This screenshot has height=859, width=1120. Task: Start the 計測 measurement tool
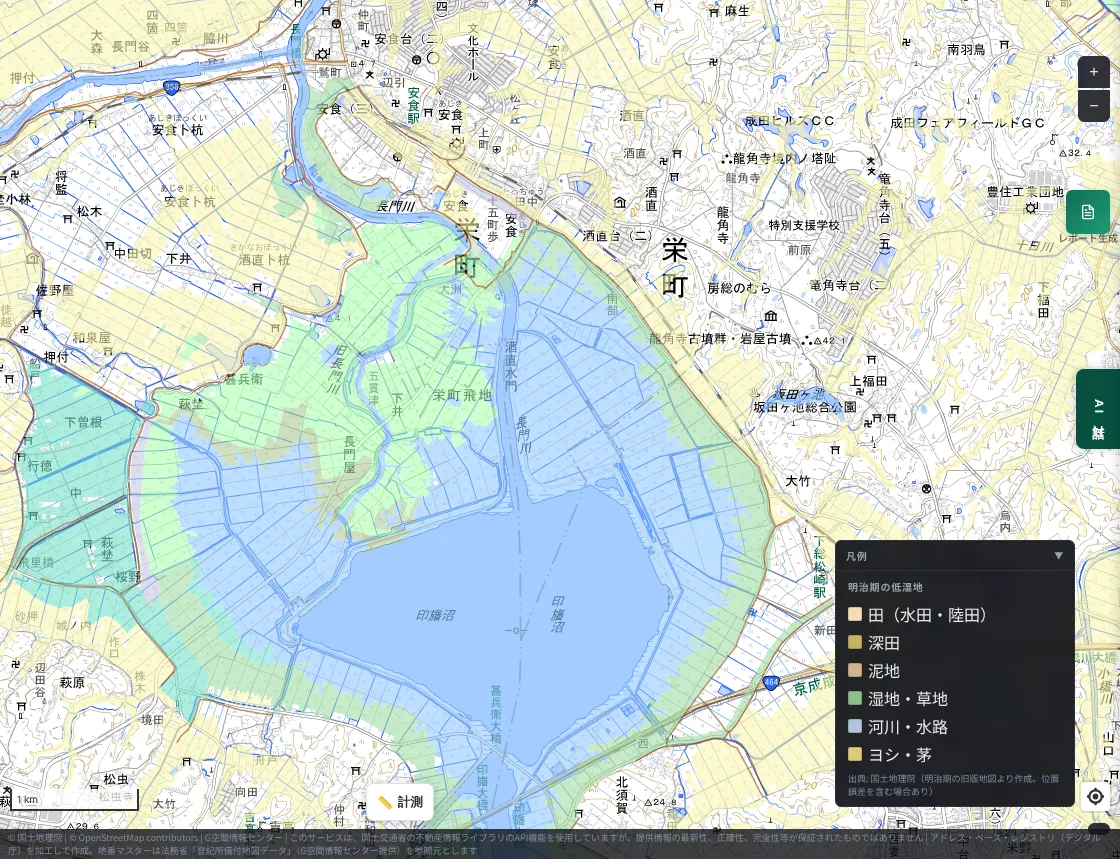click(x=400, y=802)
